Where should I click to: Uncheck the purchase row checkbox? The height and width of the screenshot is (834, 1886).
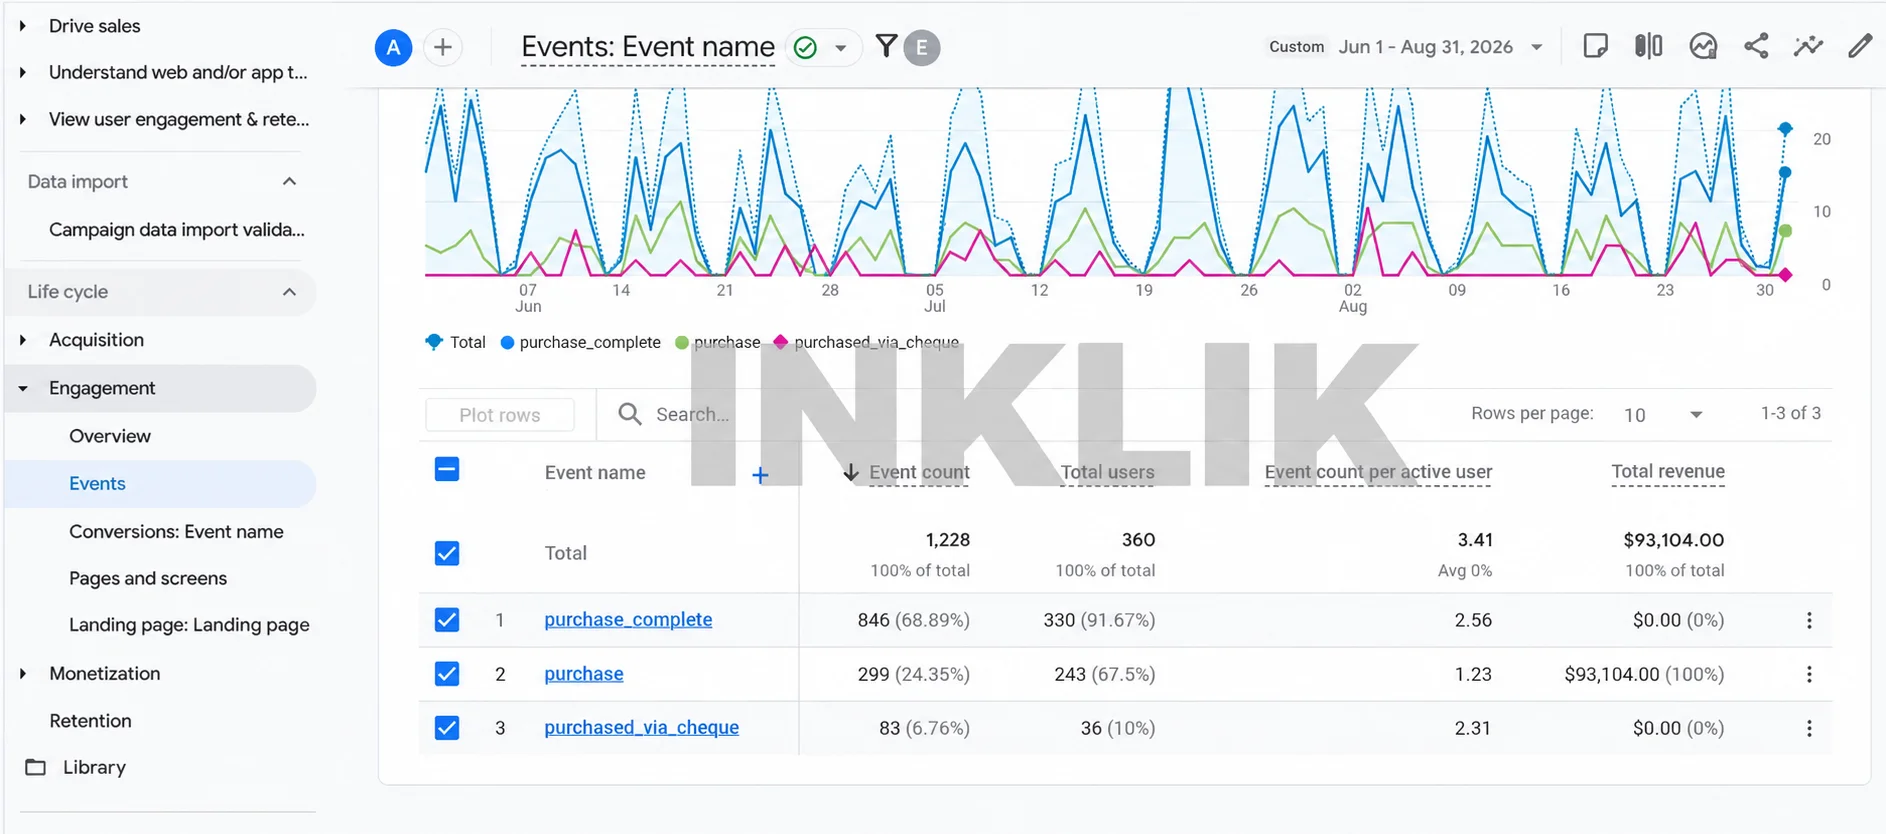pyautogui.click(x=447, y=674)
